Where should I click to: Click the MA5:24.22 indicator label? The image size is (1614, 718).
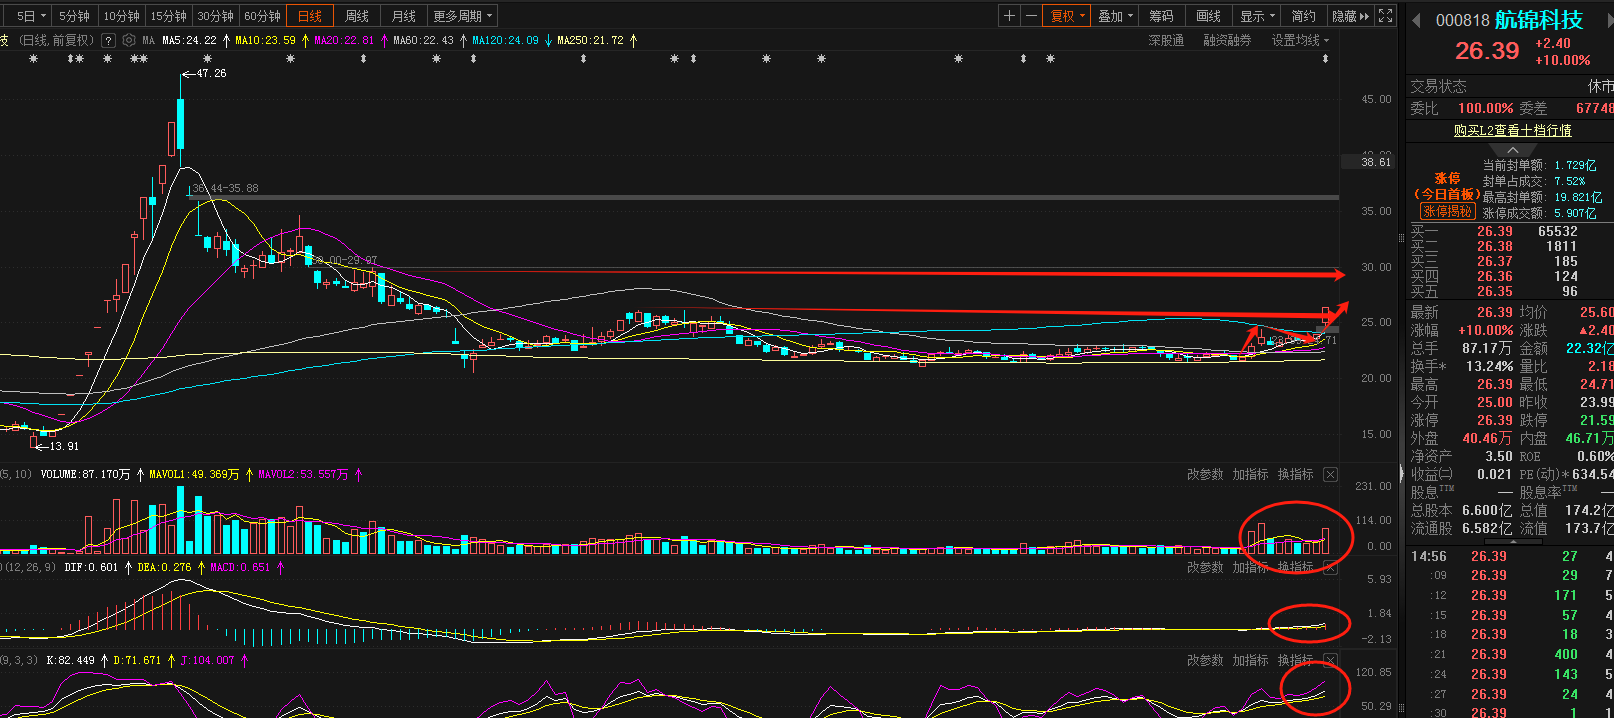(189, 40)
